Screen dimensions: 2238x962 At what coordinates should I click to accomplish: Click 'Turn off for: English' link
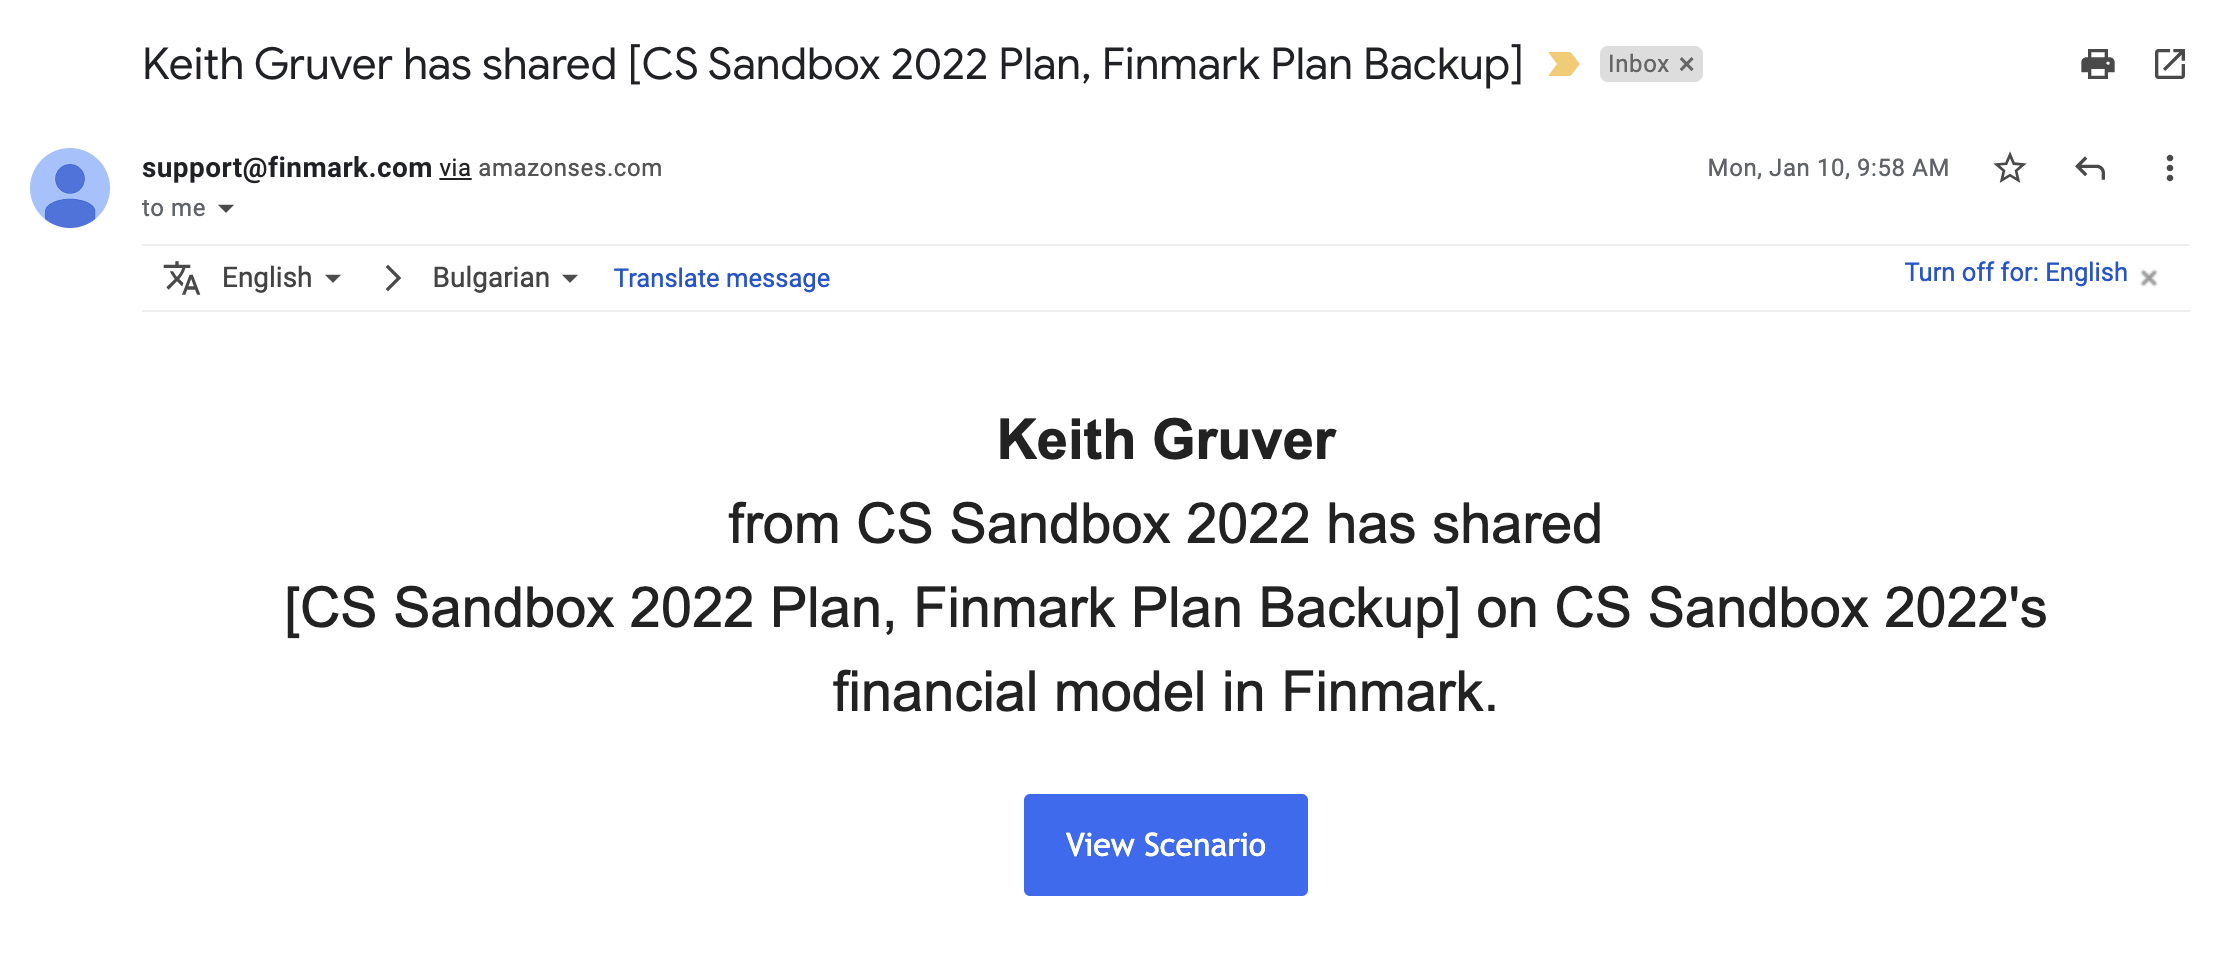pos(2015,273)
